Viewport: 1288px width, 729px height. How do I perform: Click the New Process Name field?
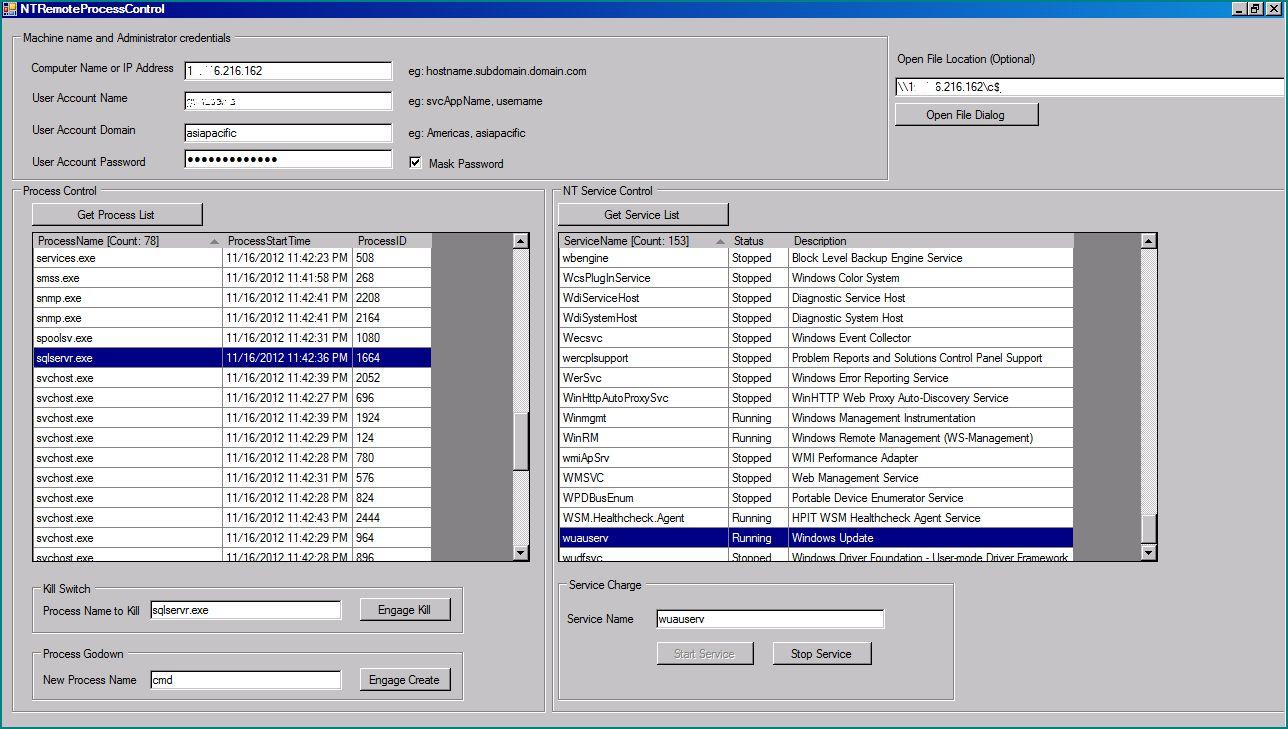[246, 680]
